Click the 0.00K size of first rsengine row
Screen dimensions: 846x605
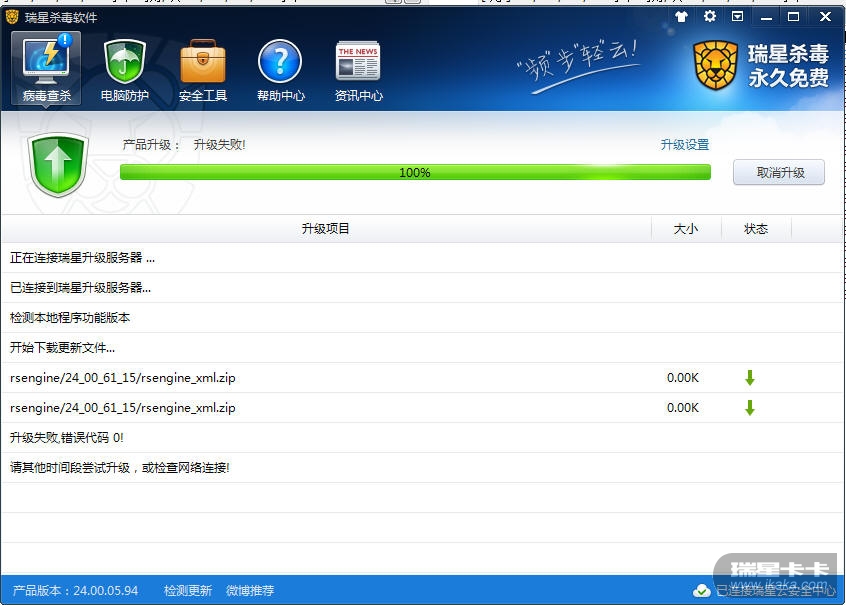tap(683, 378)
